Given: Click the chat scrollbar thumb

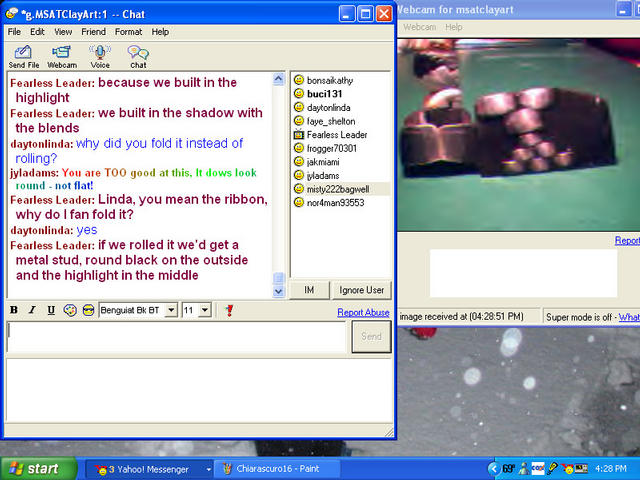Looking at the screenshot, I should (x=278, y=278).
